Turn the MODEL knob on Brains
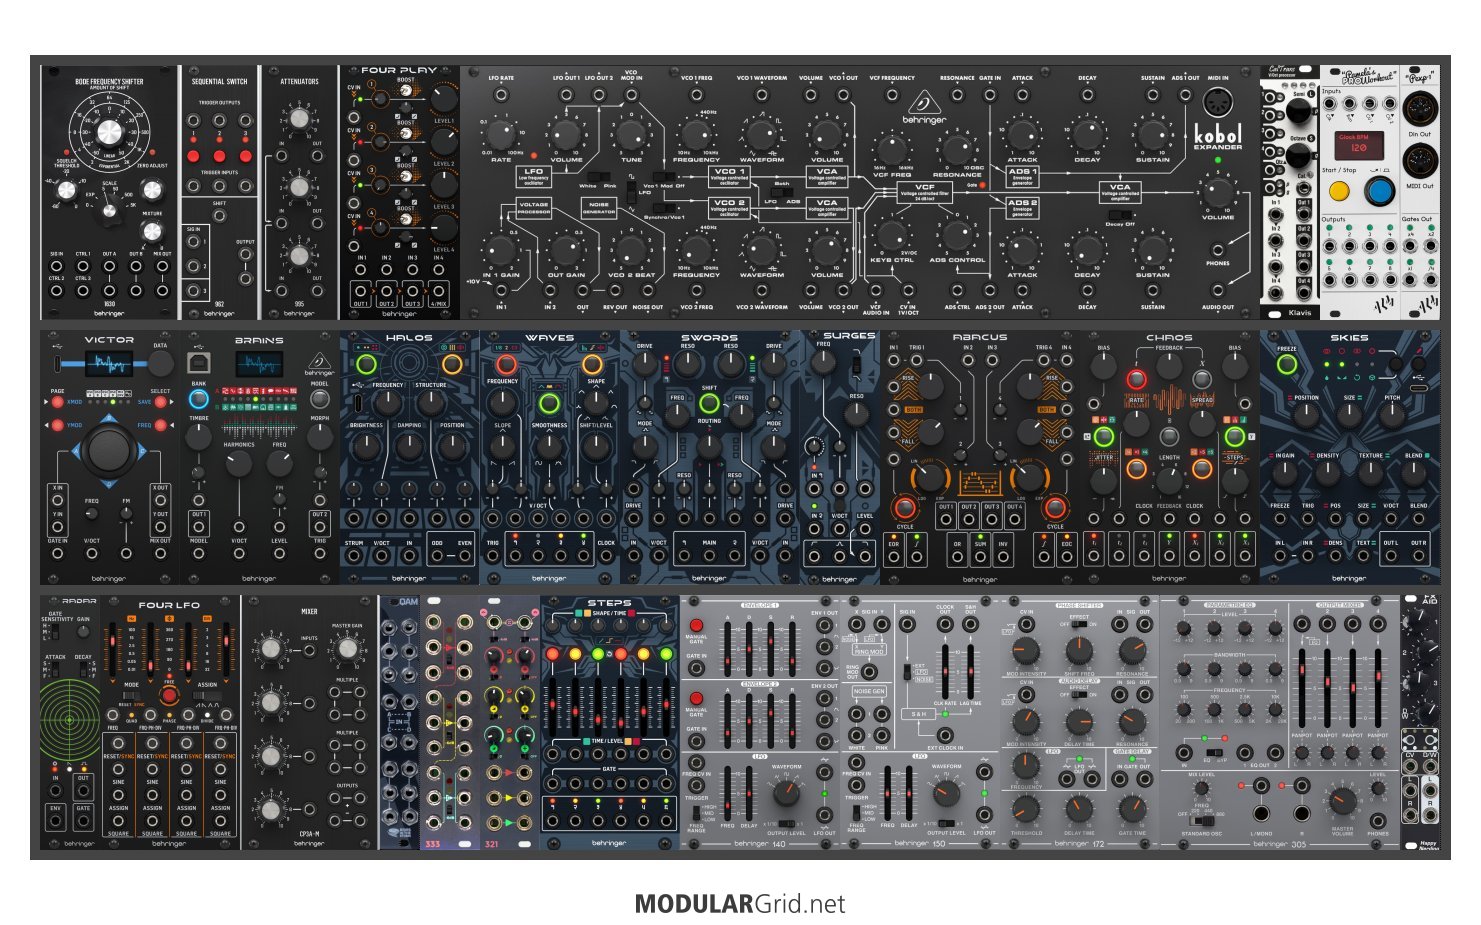The width and height of the screenshot is (1481, 925). [x=320, y=400]
